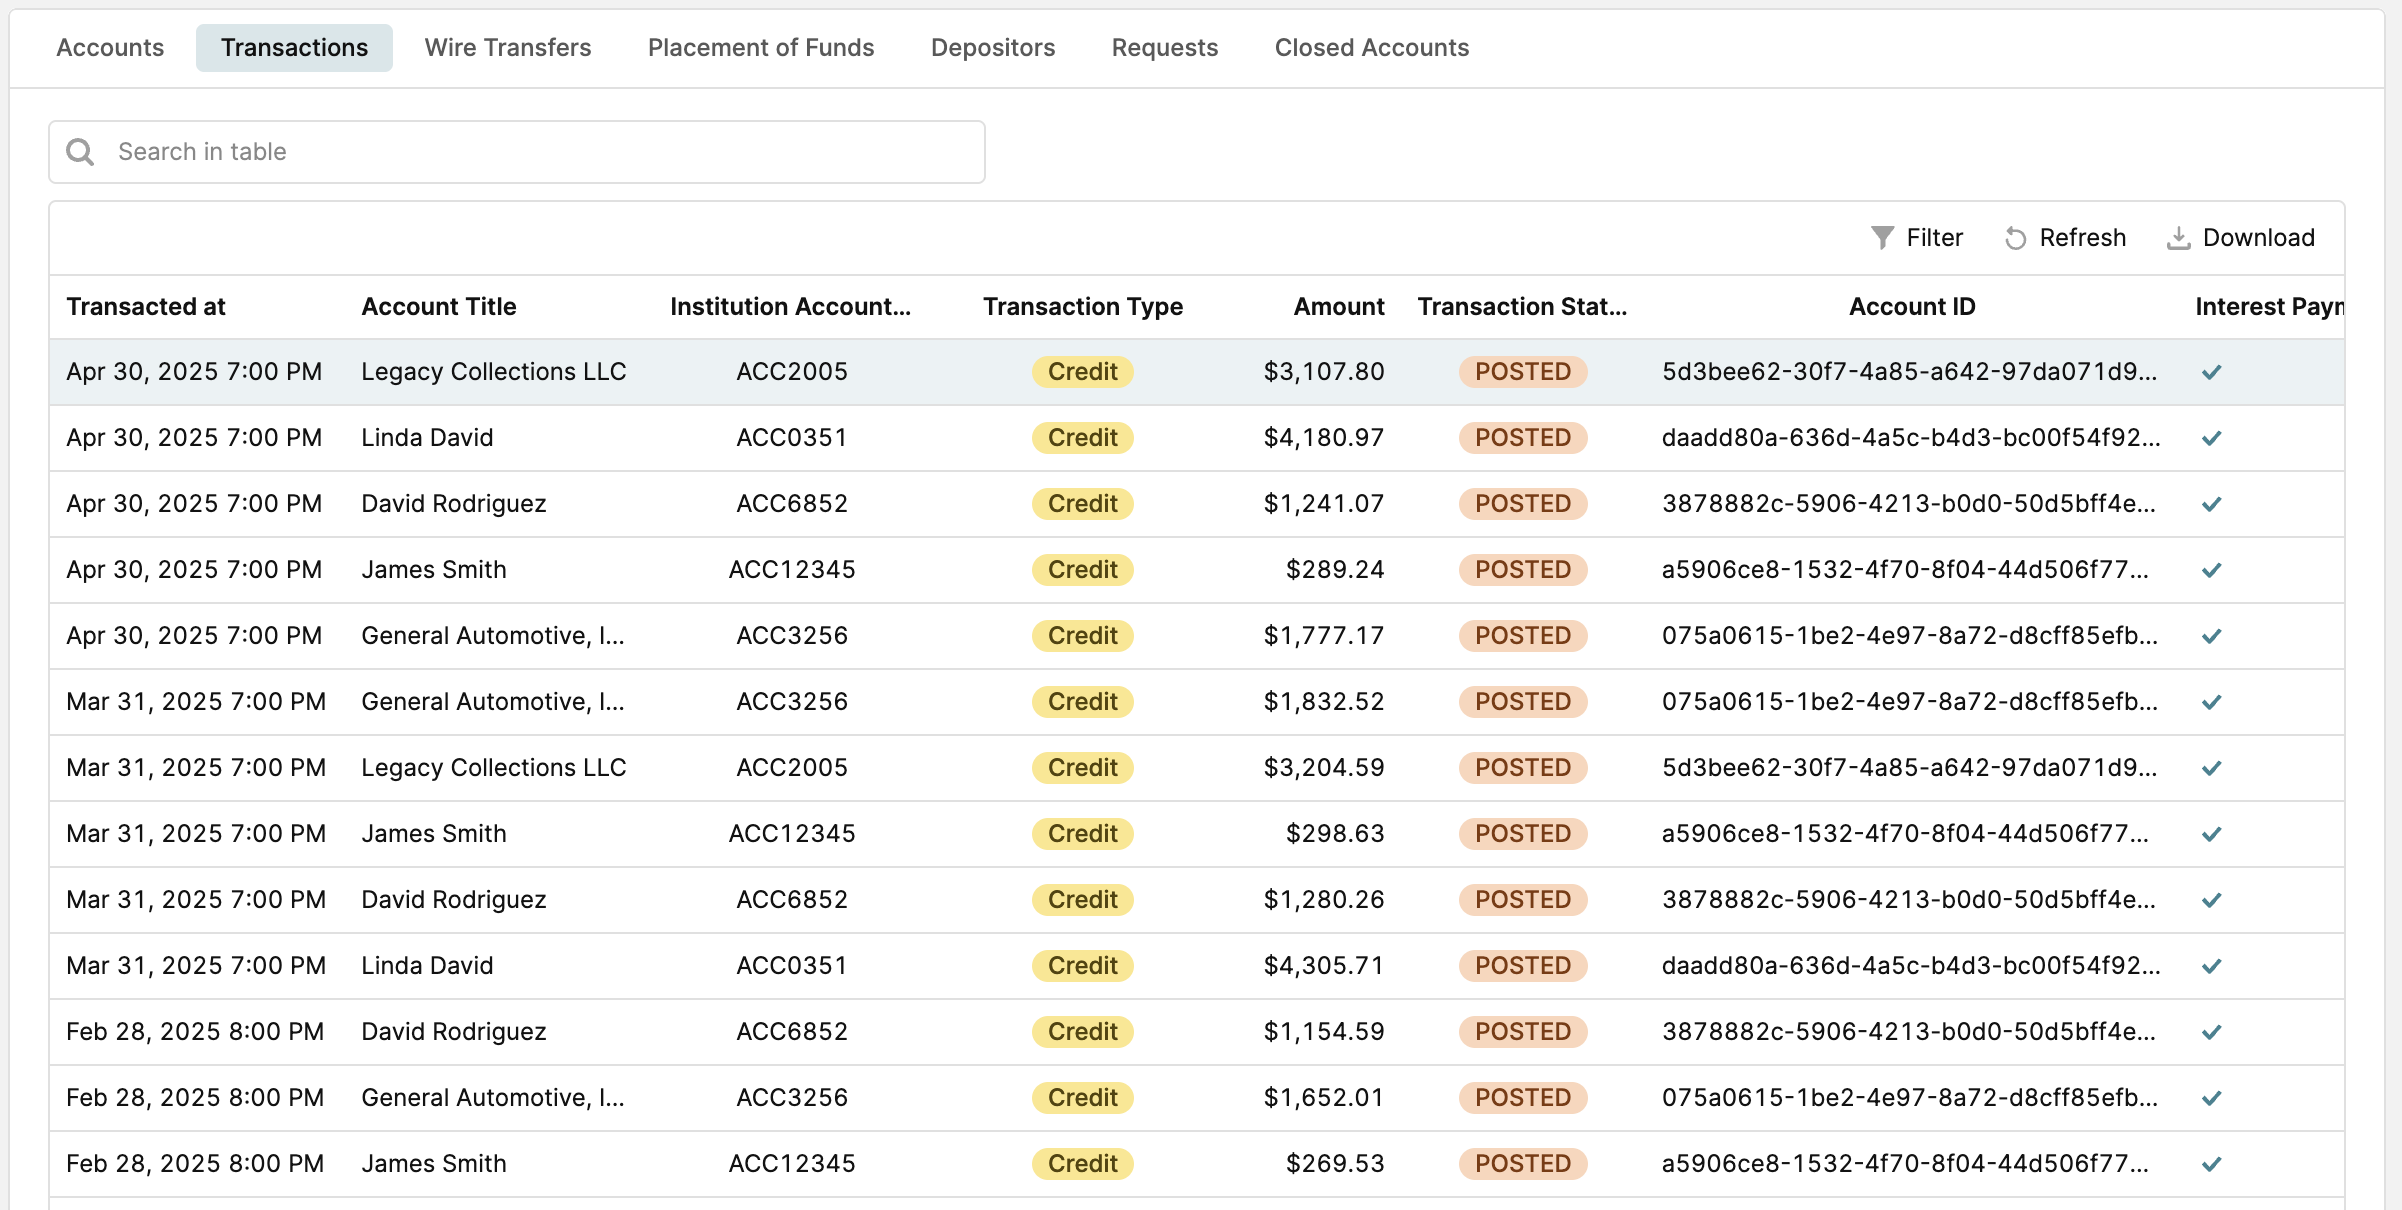Image resolution: width=2402 pixels, height=1210 pixels.
Task: Click the Transaction Type column header
Action: (1083, 307)
